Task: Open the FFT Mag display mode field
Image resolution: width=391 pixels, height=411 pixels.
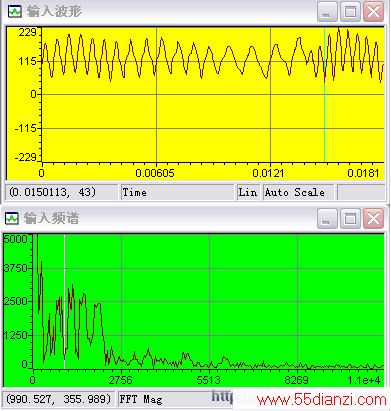Action: (165, 399)
